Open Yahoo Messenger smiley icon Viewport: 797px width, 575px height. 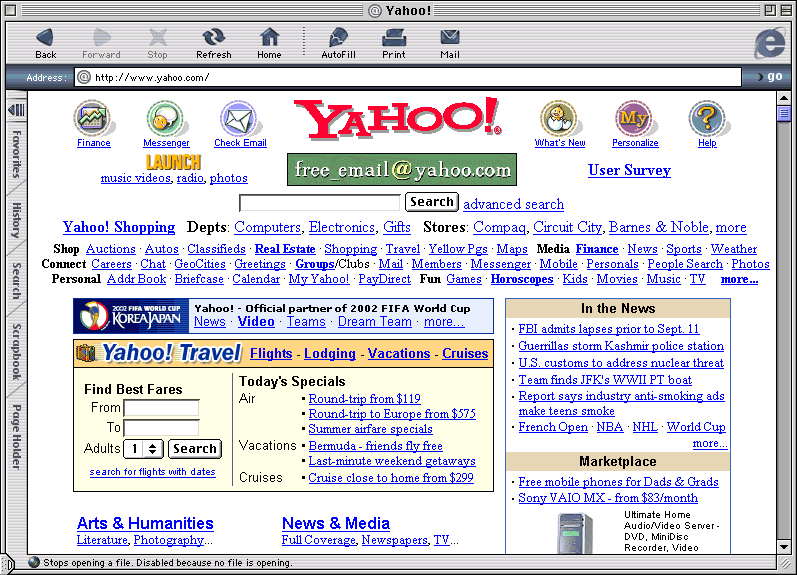(x=166, y=119)
